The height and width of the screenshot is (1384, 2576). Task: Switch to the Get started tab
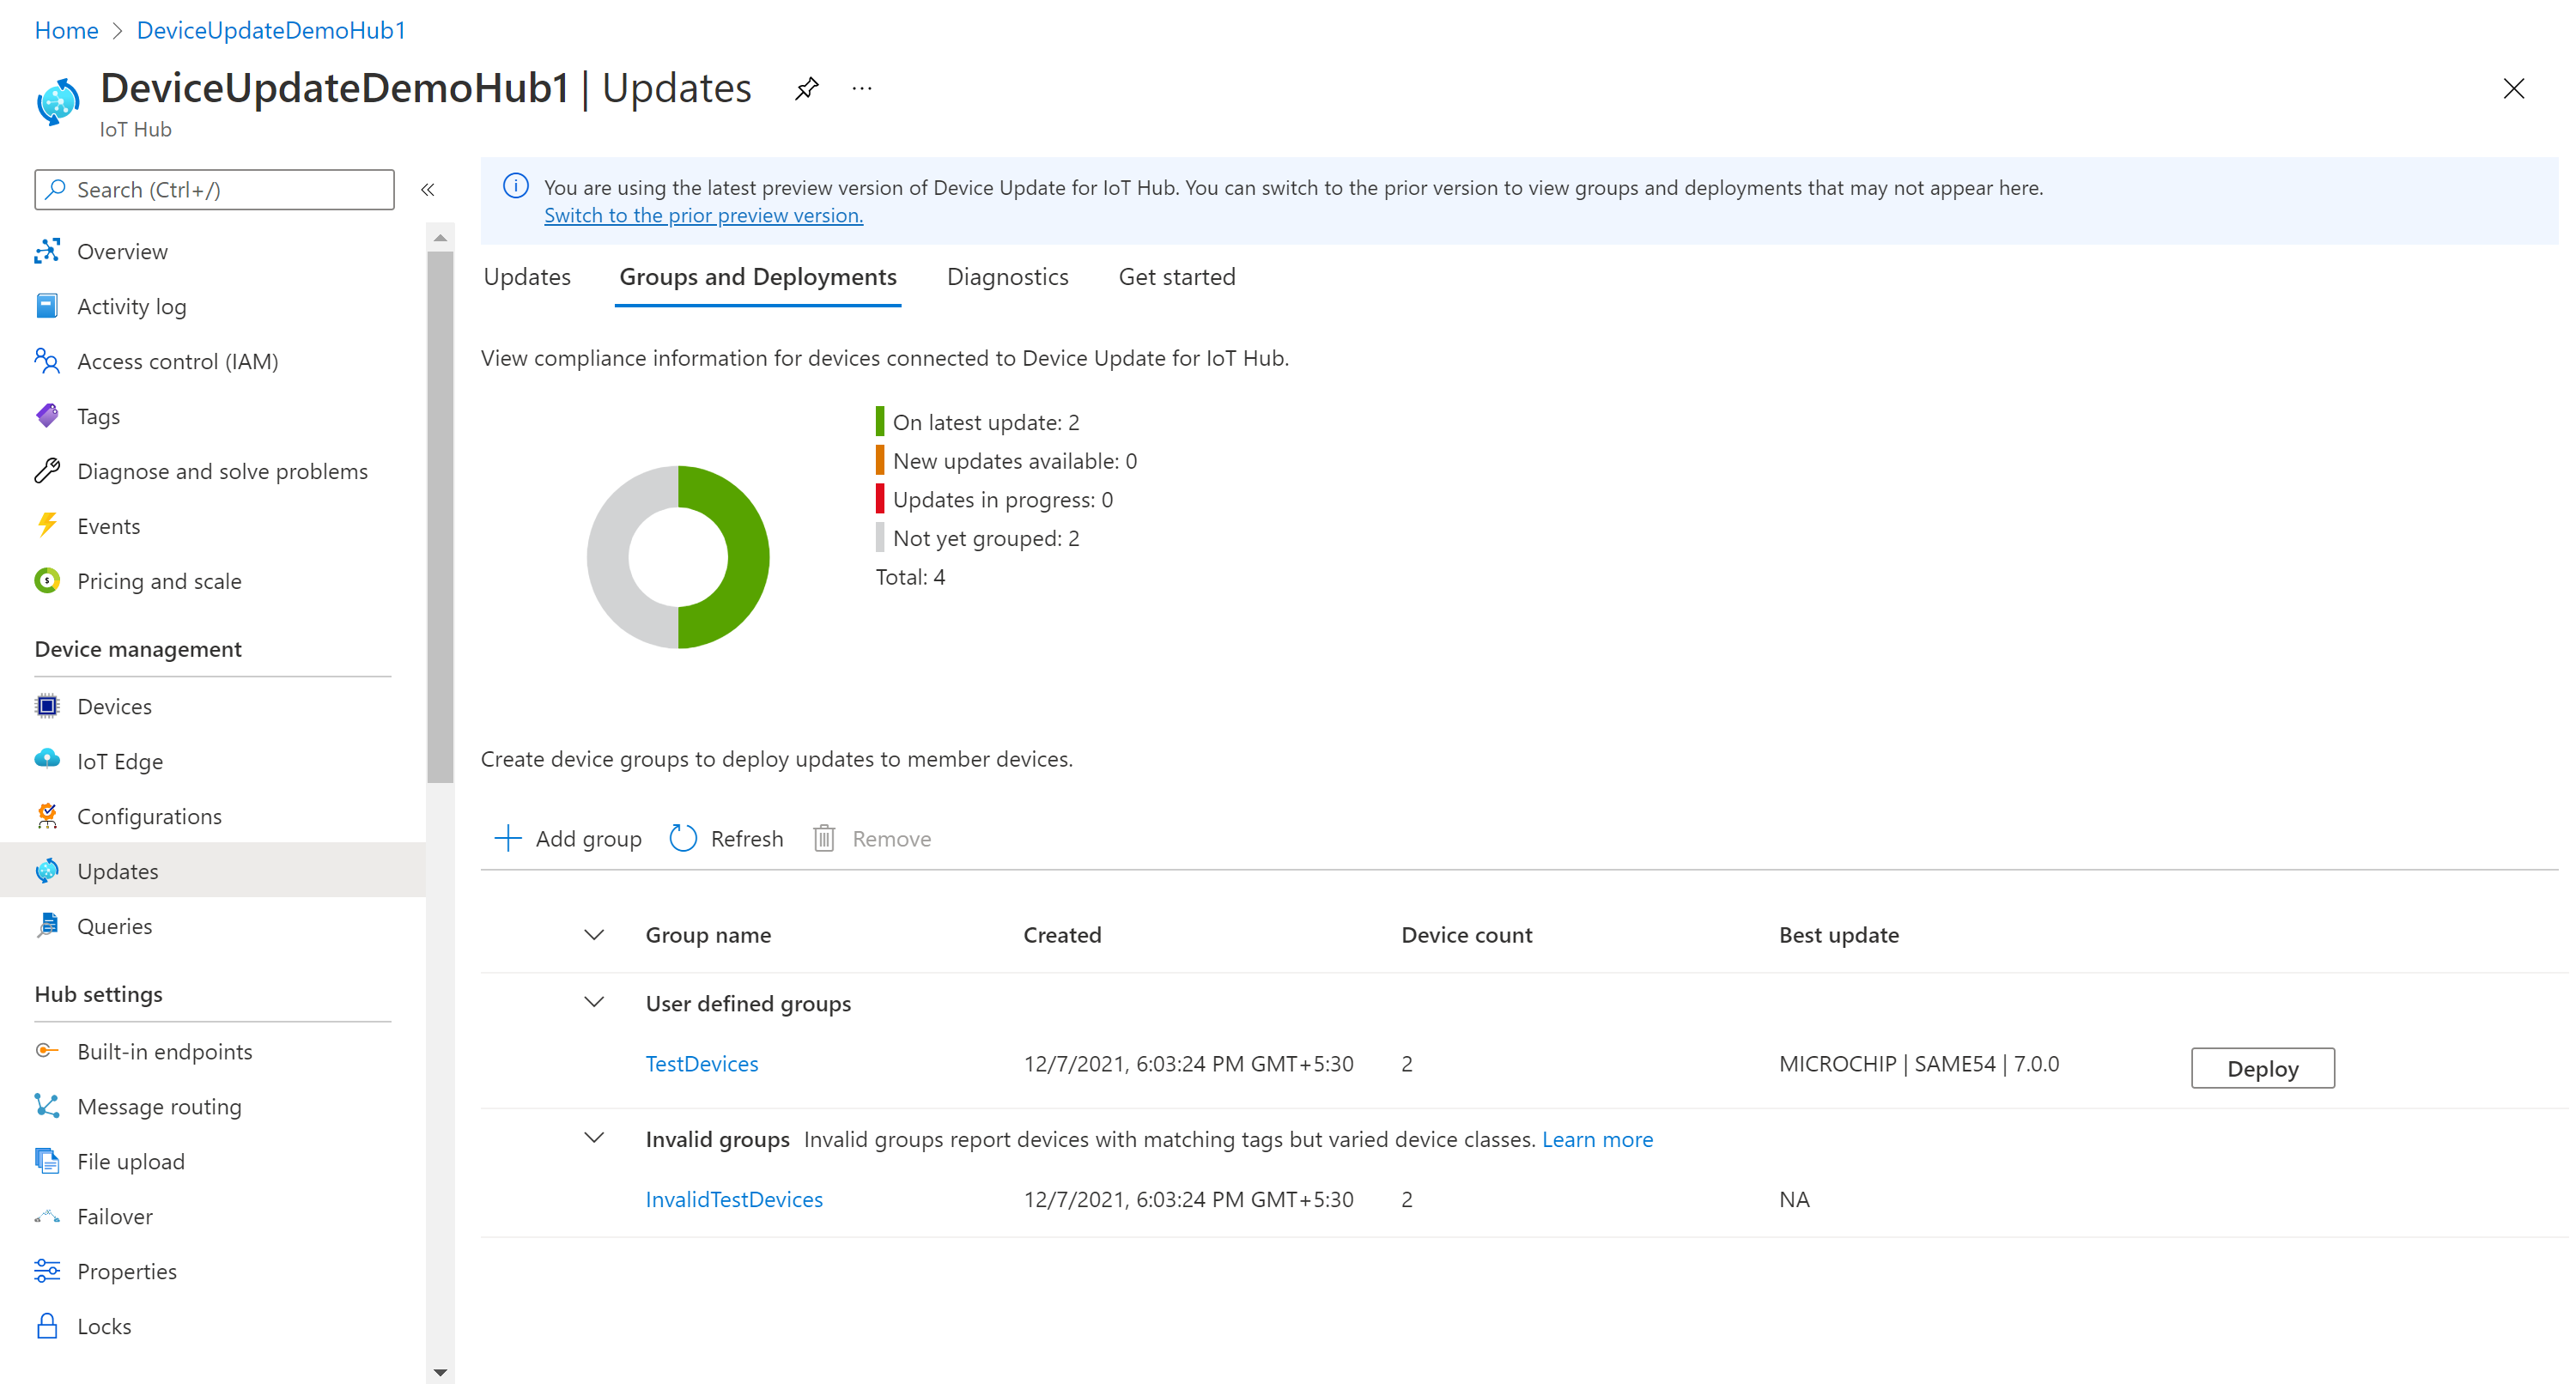1176,277
